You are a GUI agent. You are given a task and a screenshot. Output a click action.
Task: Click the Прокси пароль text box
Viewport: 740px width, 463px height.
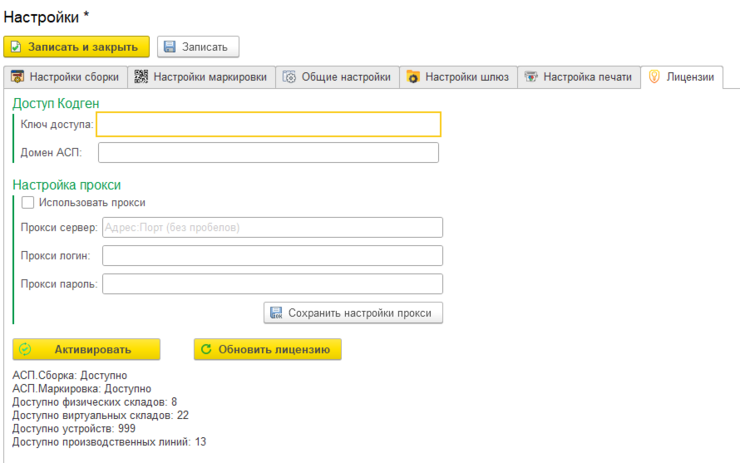[272, 284]
